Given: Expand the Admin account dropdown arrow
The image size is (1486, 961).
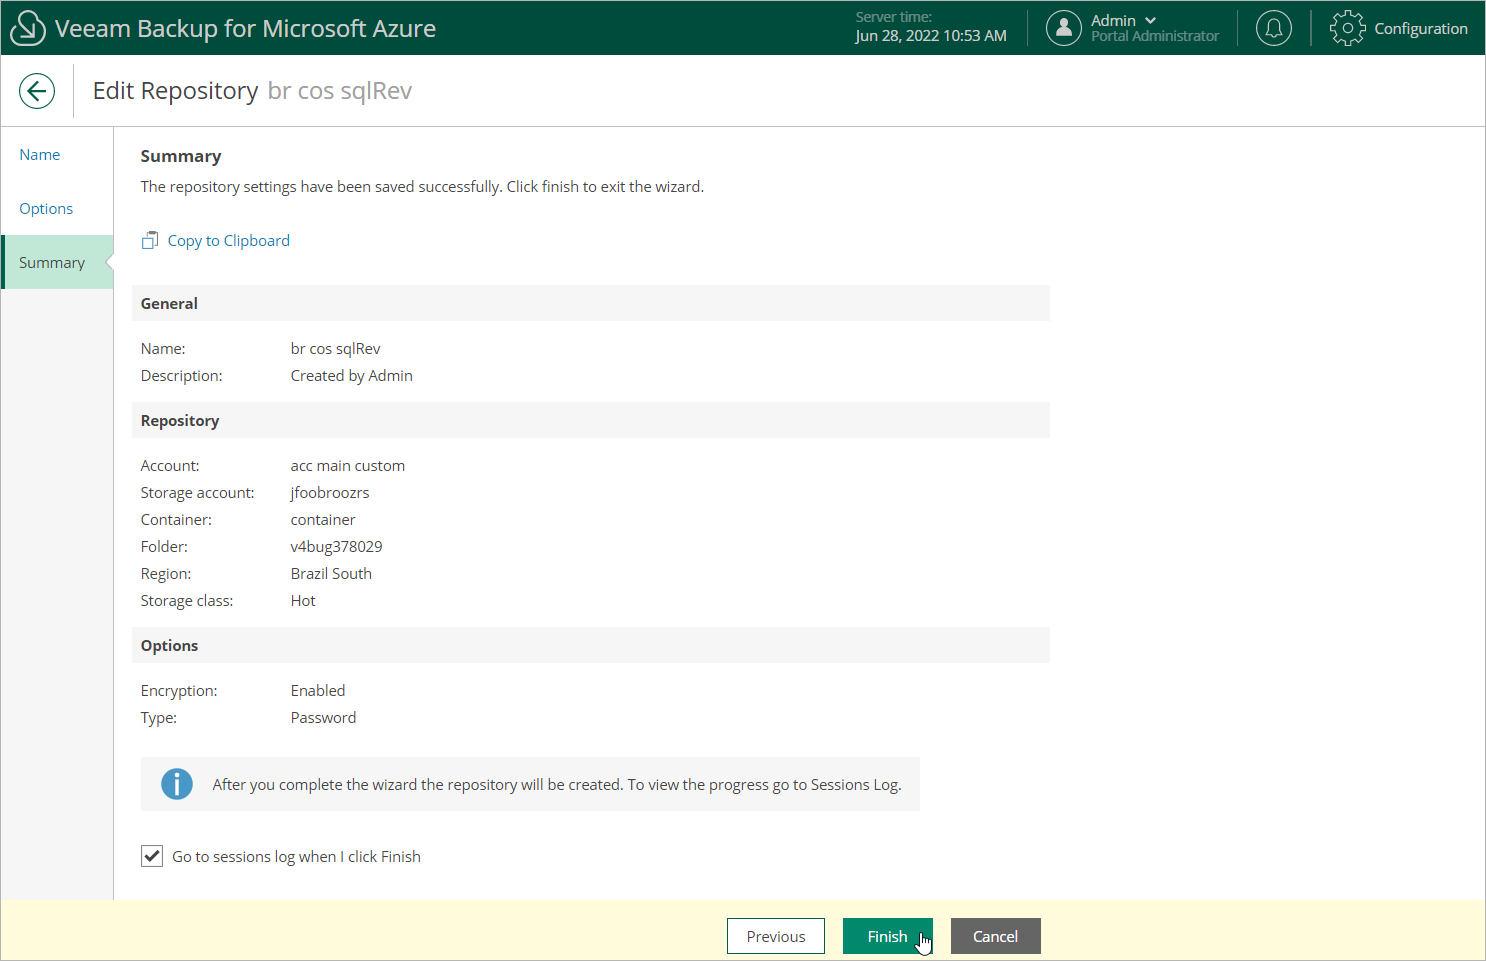Looking at the screenshot, I should point(1150,20).
